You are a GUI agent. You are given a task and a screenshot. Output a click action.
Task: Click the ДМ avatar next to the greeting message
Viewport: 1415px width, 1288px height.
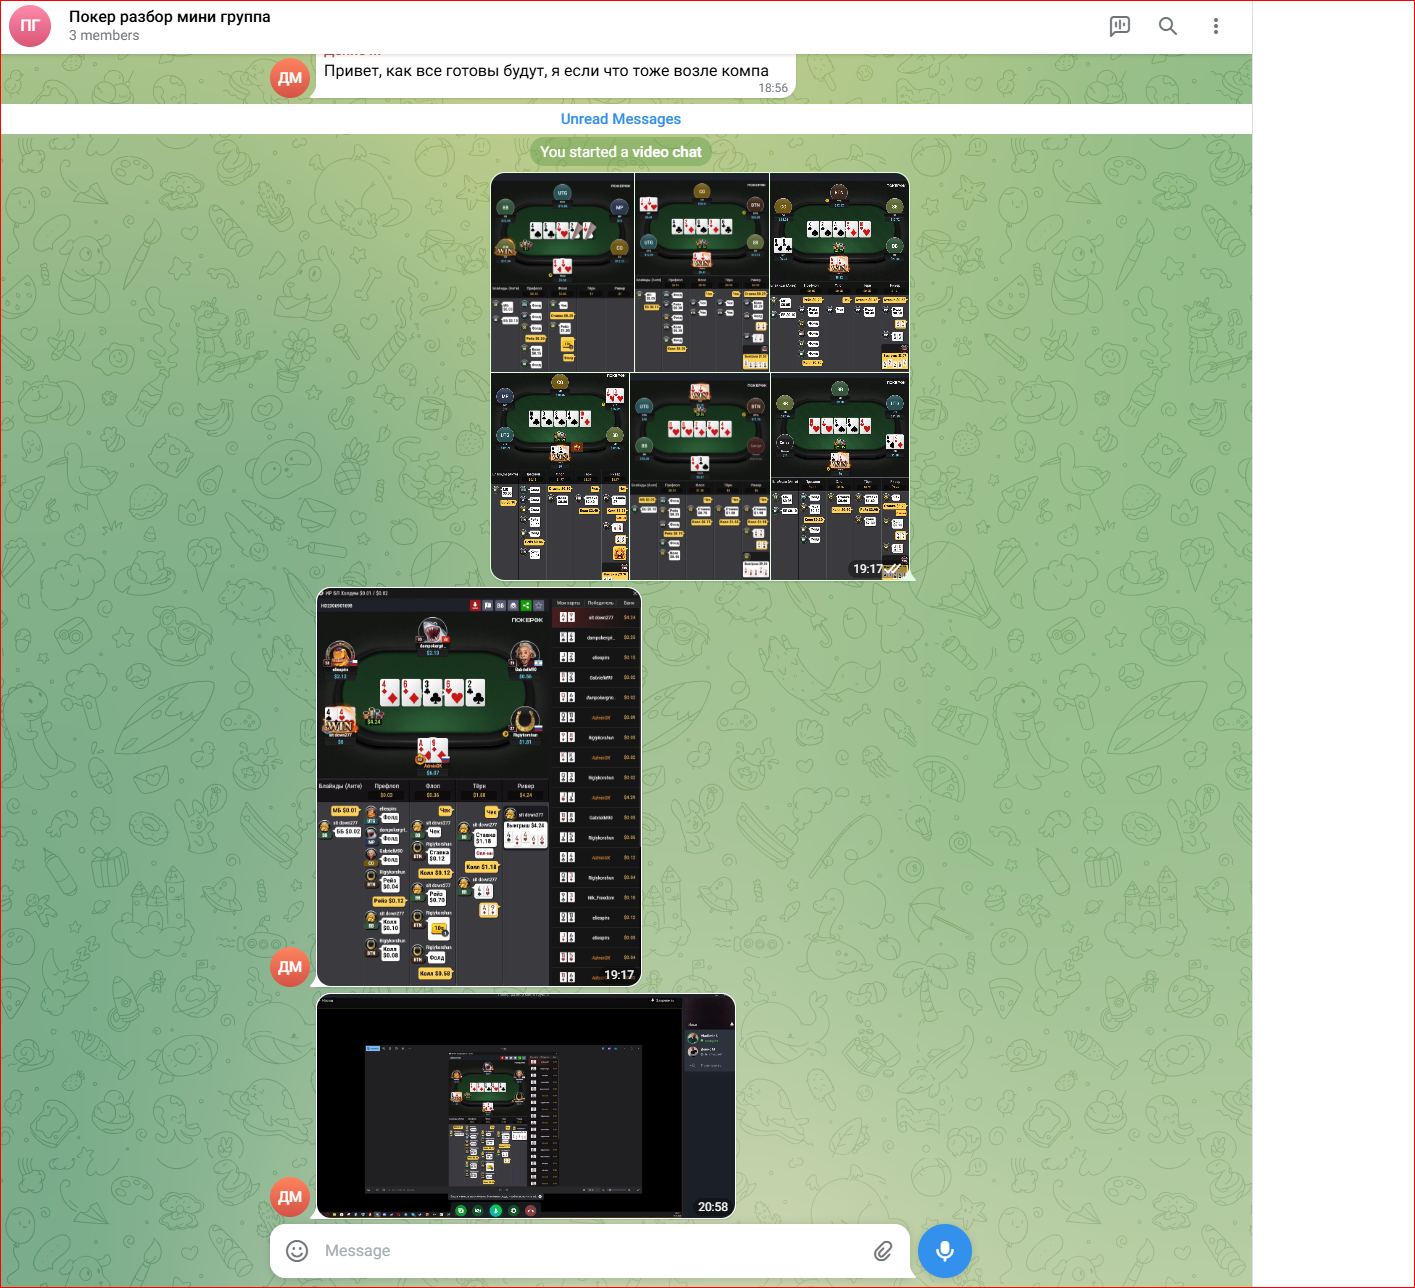290,78
